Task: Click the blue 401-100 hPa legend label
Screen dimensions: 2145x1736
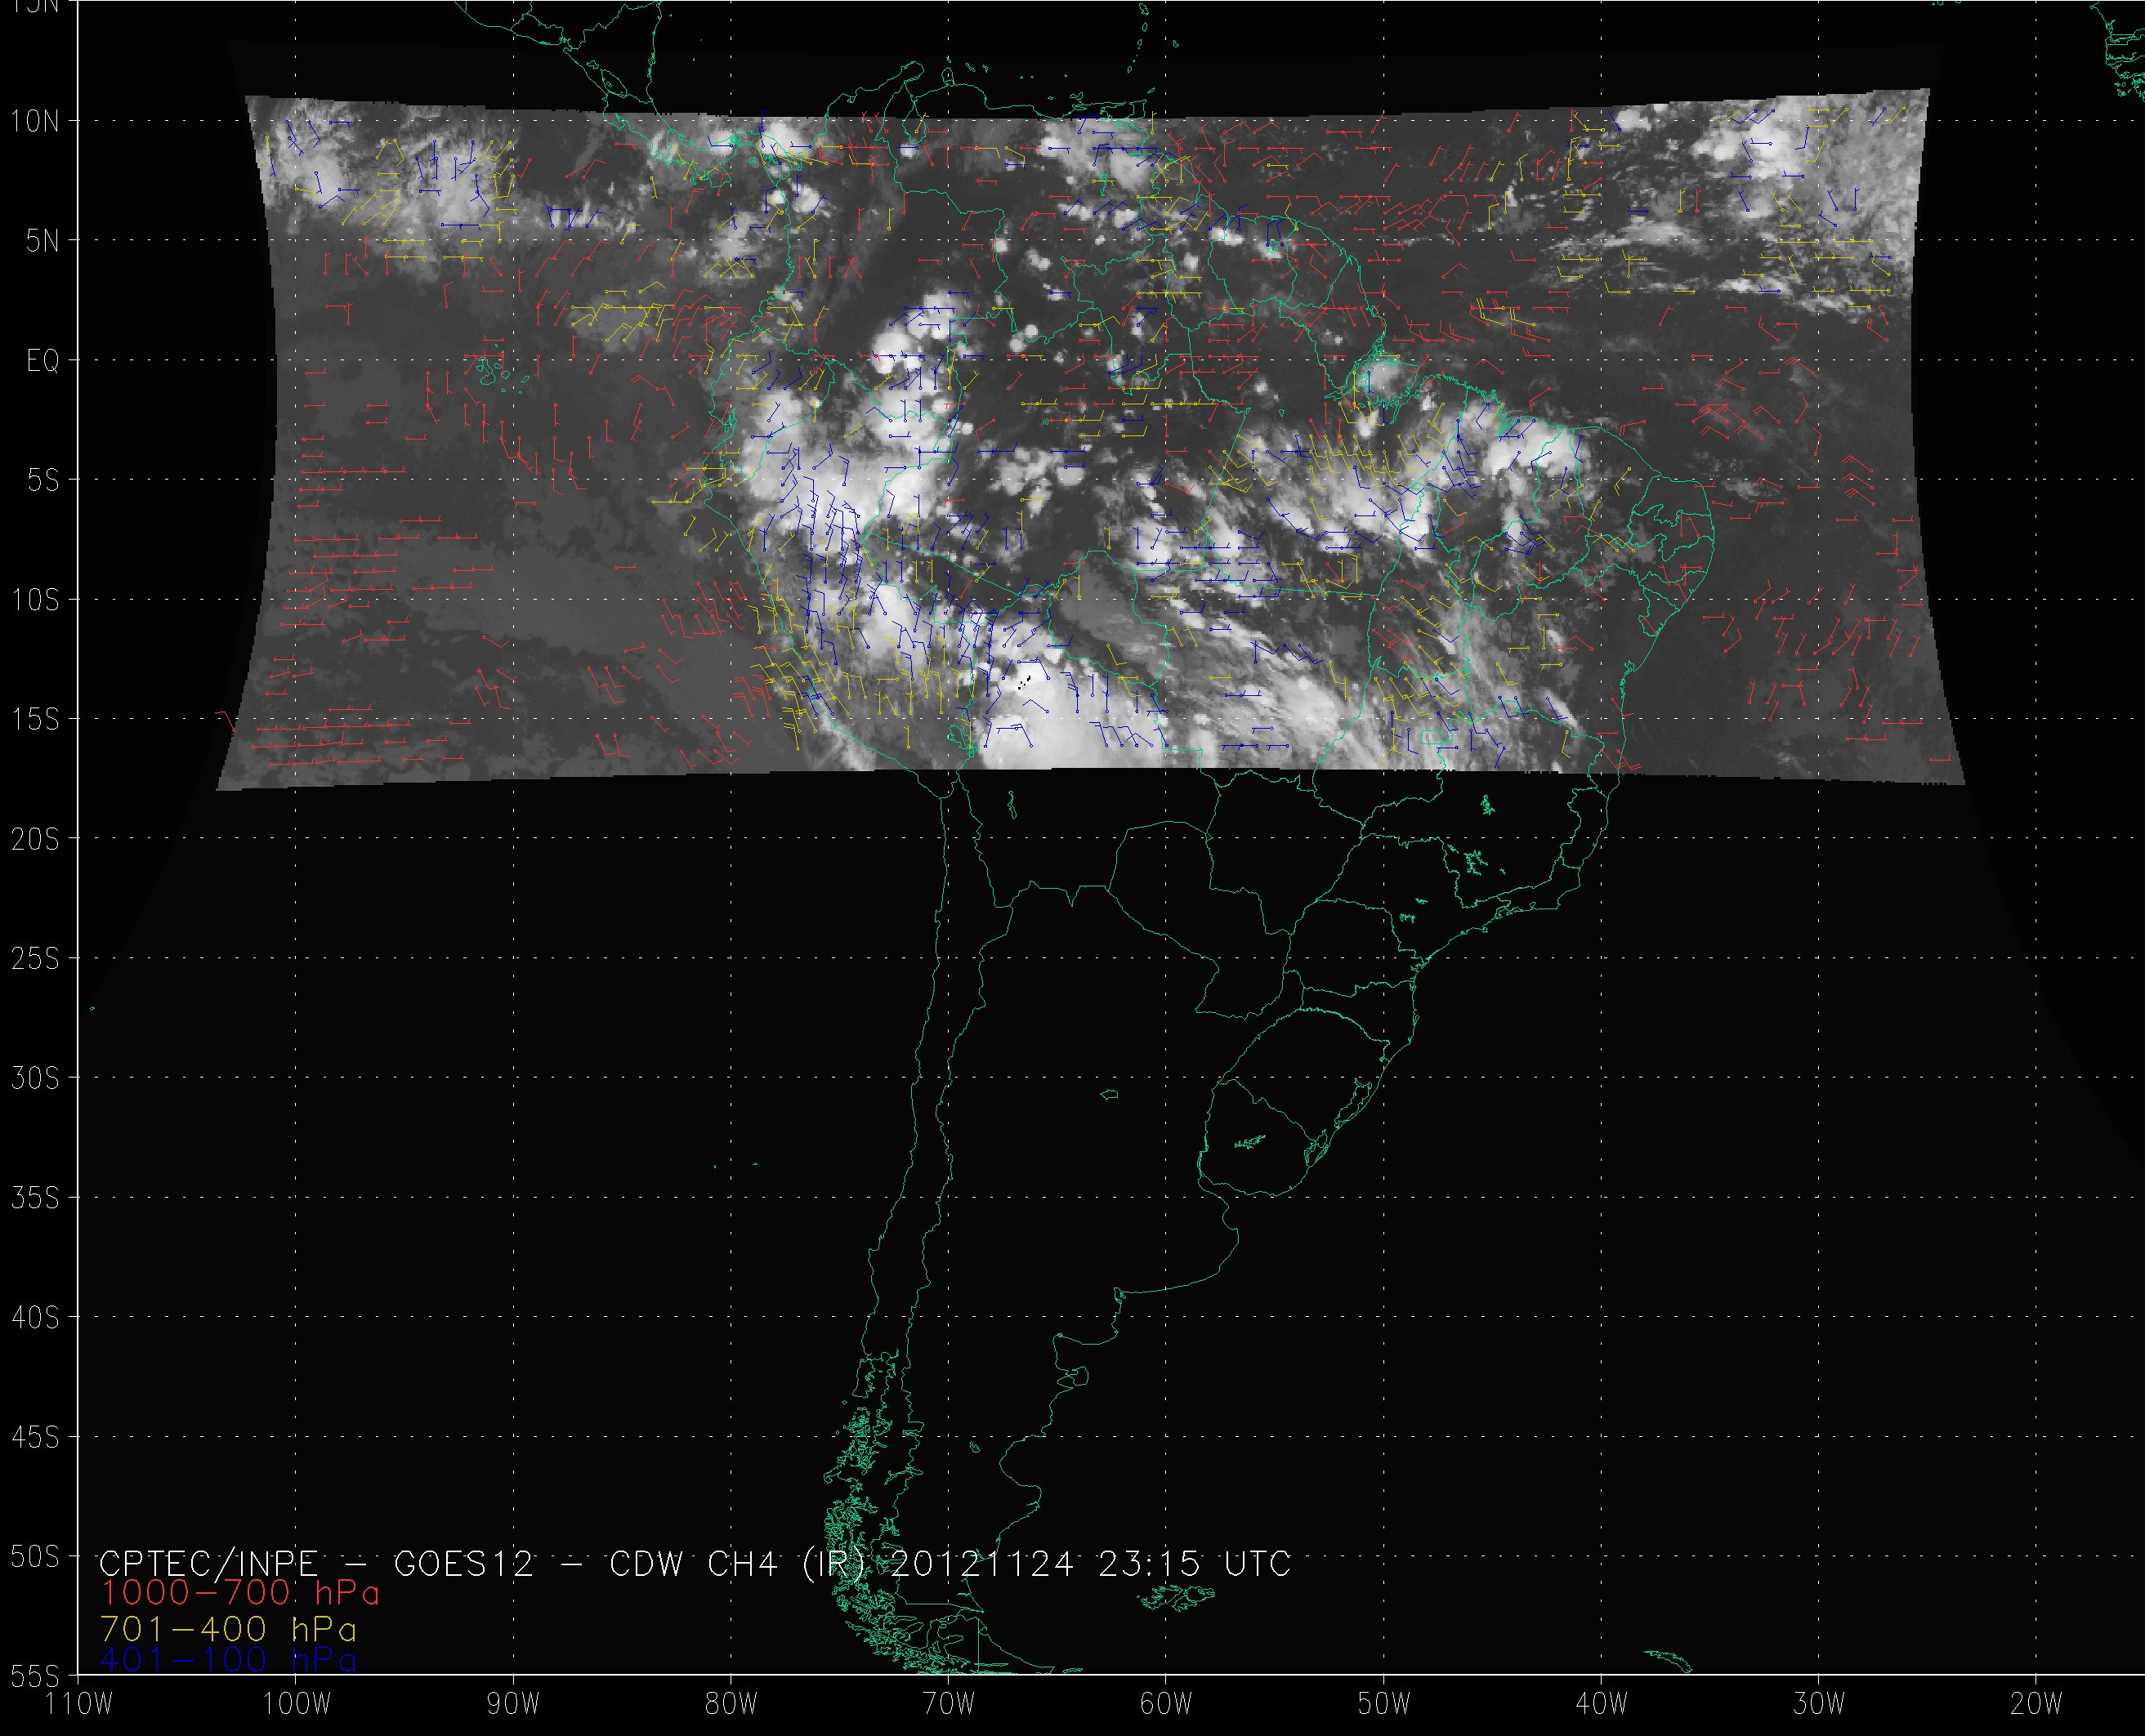Action: tap(229, 1660)
